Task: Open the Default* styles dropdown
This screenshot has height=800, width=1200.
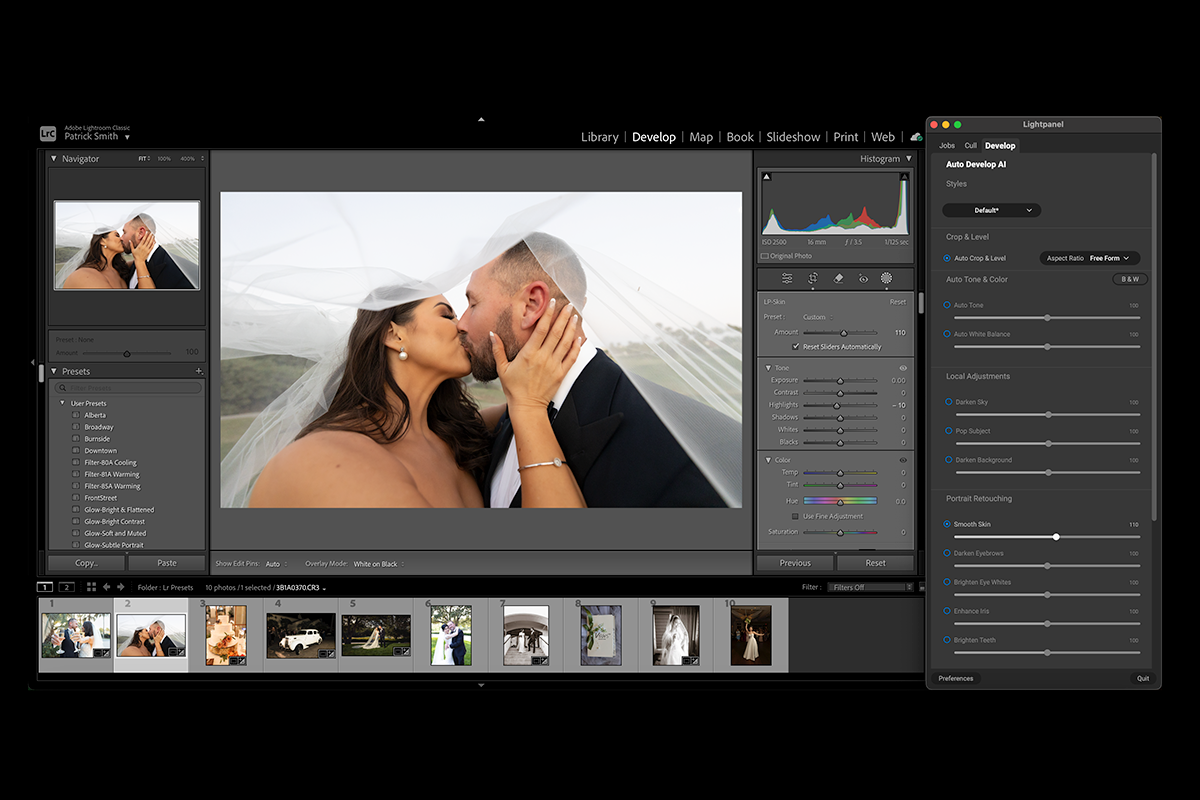Action: point(992,210)
